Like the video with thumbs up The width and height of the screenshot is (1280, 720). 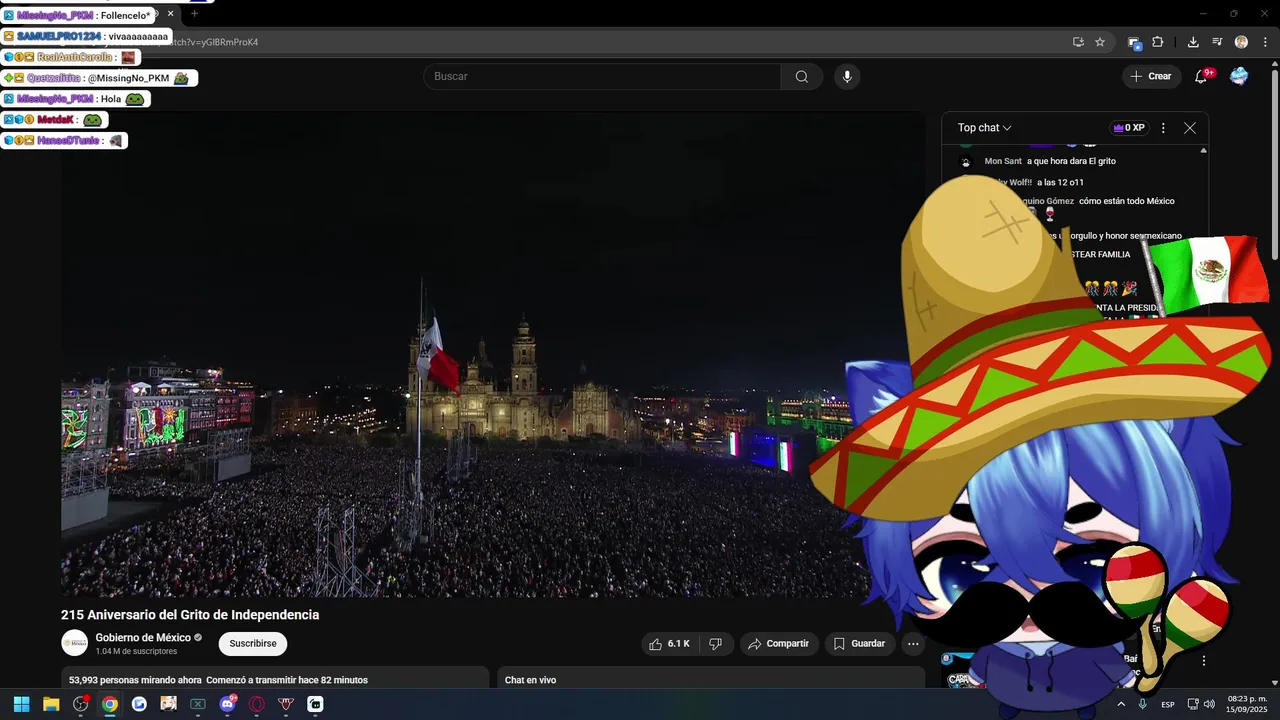[x=670, y=644]
